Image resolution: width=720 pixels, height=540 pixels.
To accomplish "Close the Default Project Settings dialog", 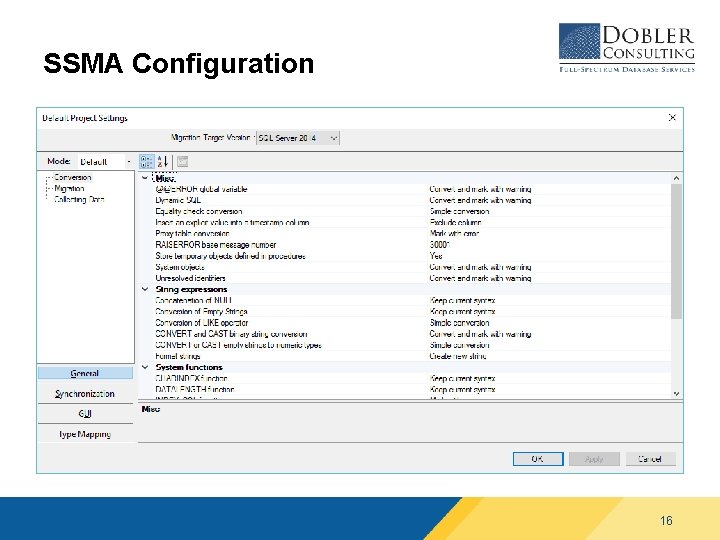I will click(672, 118).
